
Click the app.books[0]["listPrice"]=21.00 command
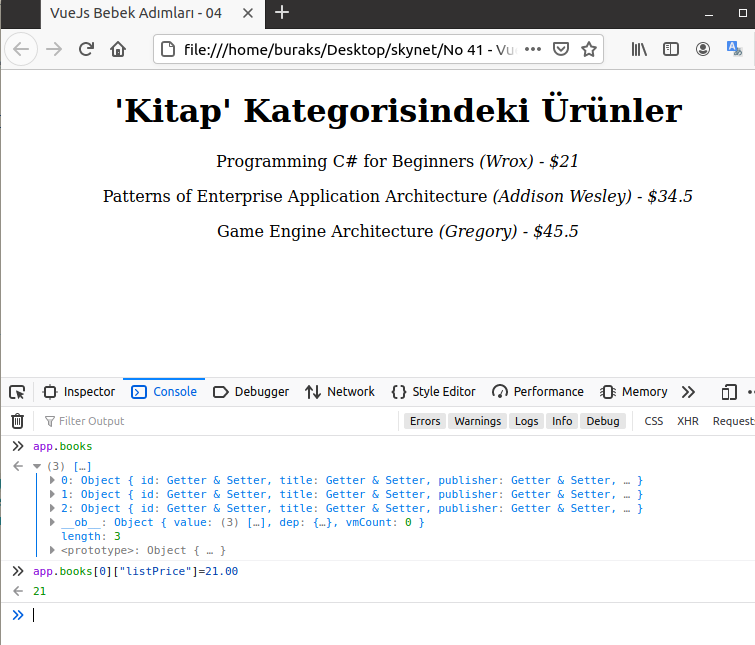pyautogui.click(x=135, y=571)
